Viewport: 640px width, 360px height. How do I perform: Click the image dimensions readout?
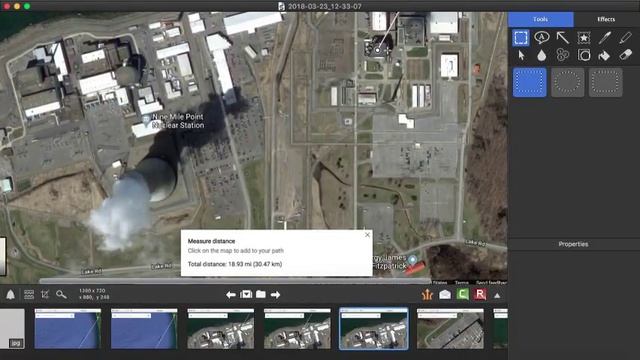coord(92,291)
